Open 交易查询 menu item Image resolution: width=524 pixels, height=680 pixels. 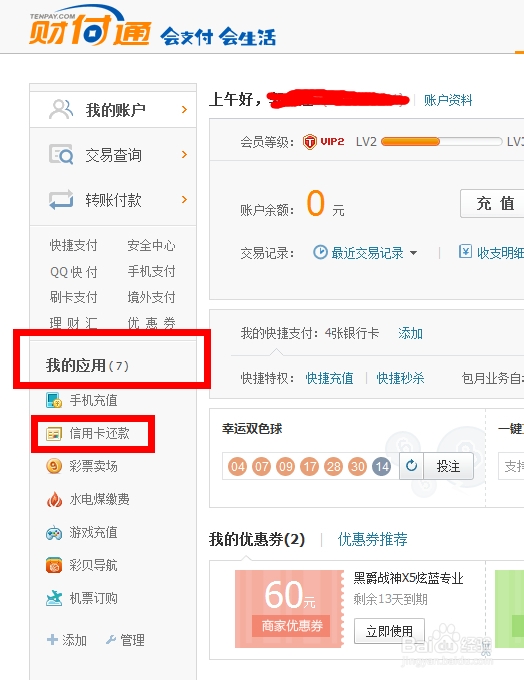pos(113,155)
